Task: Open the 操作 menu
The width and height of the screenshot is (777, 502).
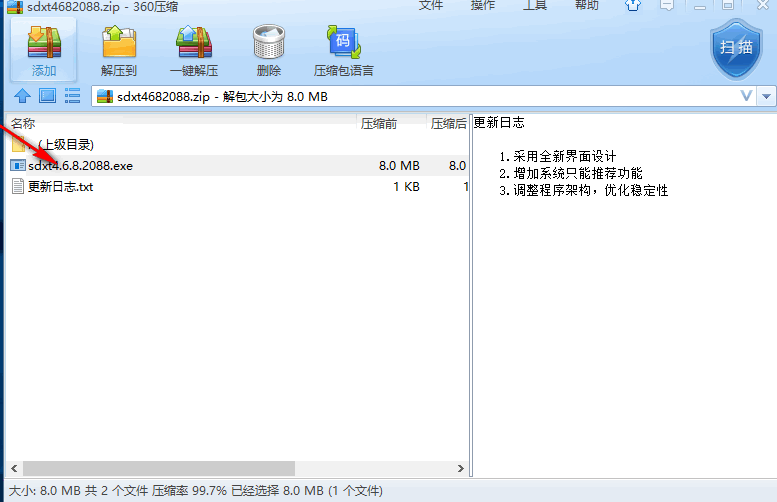Action: tap(483, 5)
